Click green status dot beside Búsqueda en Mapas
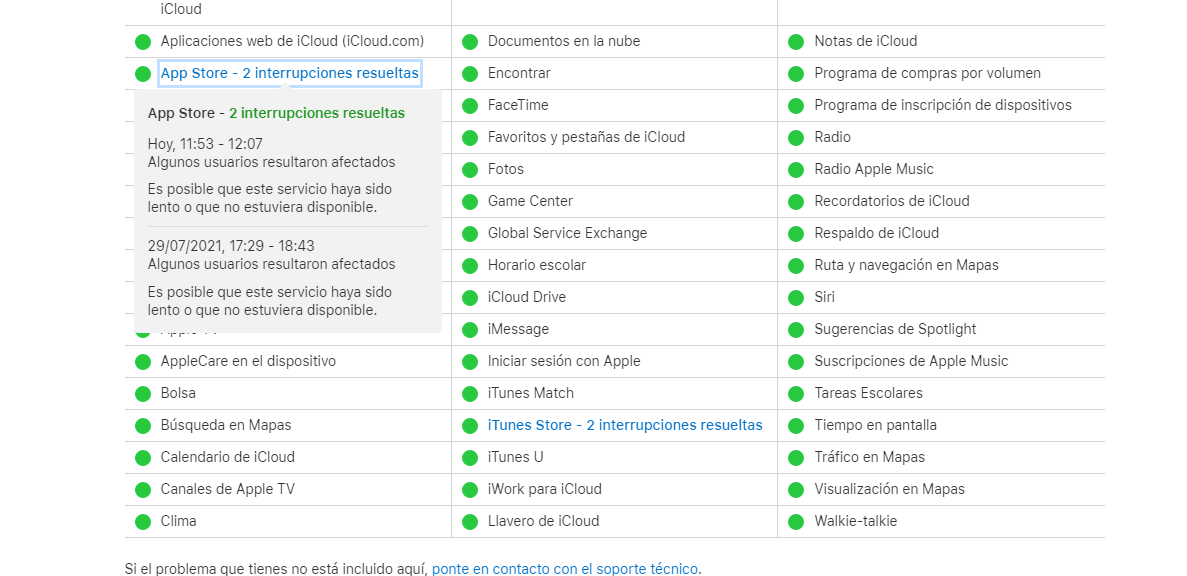The height and width of the screenshot is (576, 1187). click(143, 425)
